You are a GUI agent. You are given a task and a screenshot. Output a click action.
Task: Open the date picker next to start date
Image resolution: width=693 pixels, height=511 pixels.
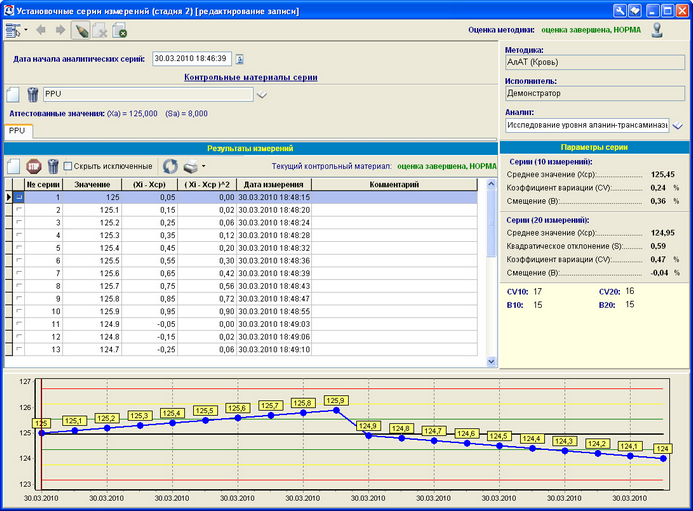tap(239, 59)
